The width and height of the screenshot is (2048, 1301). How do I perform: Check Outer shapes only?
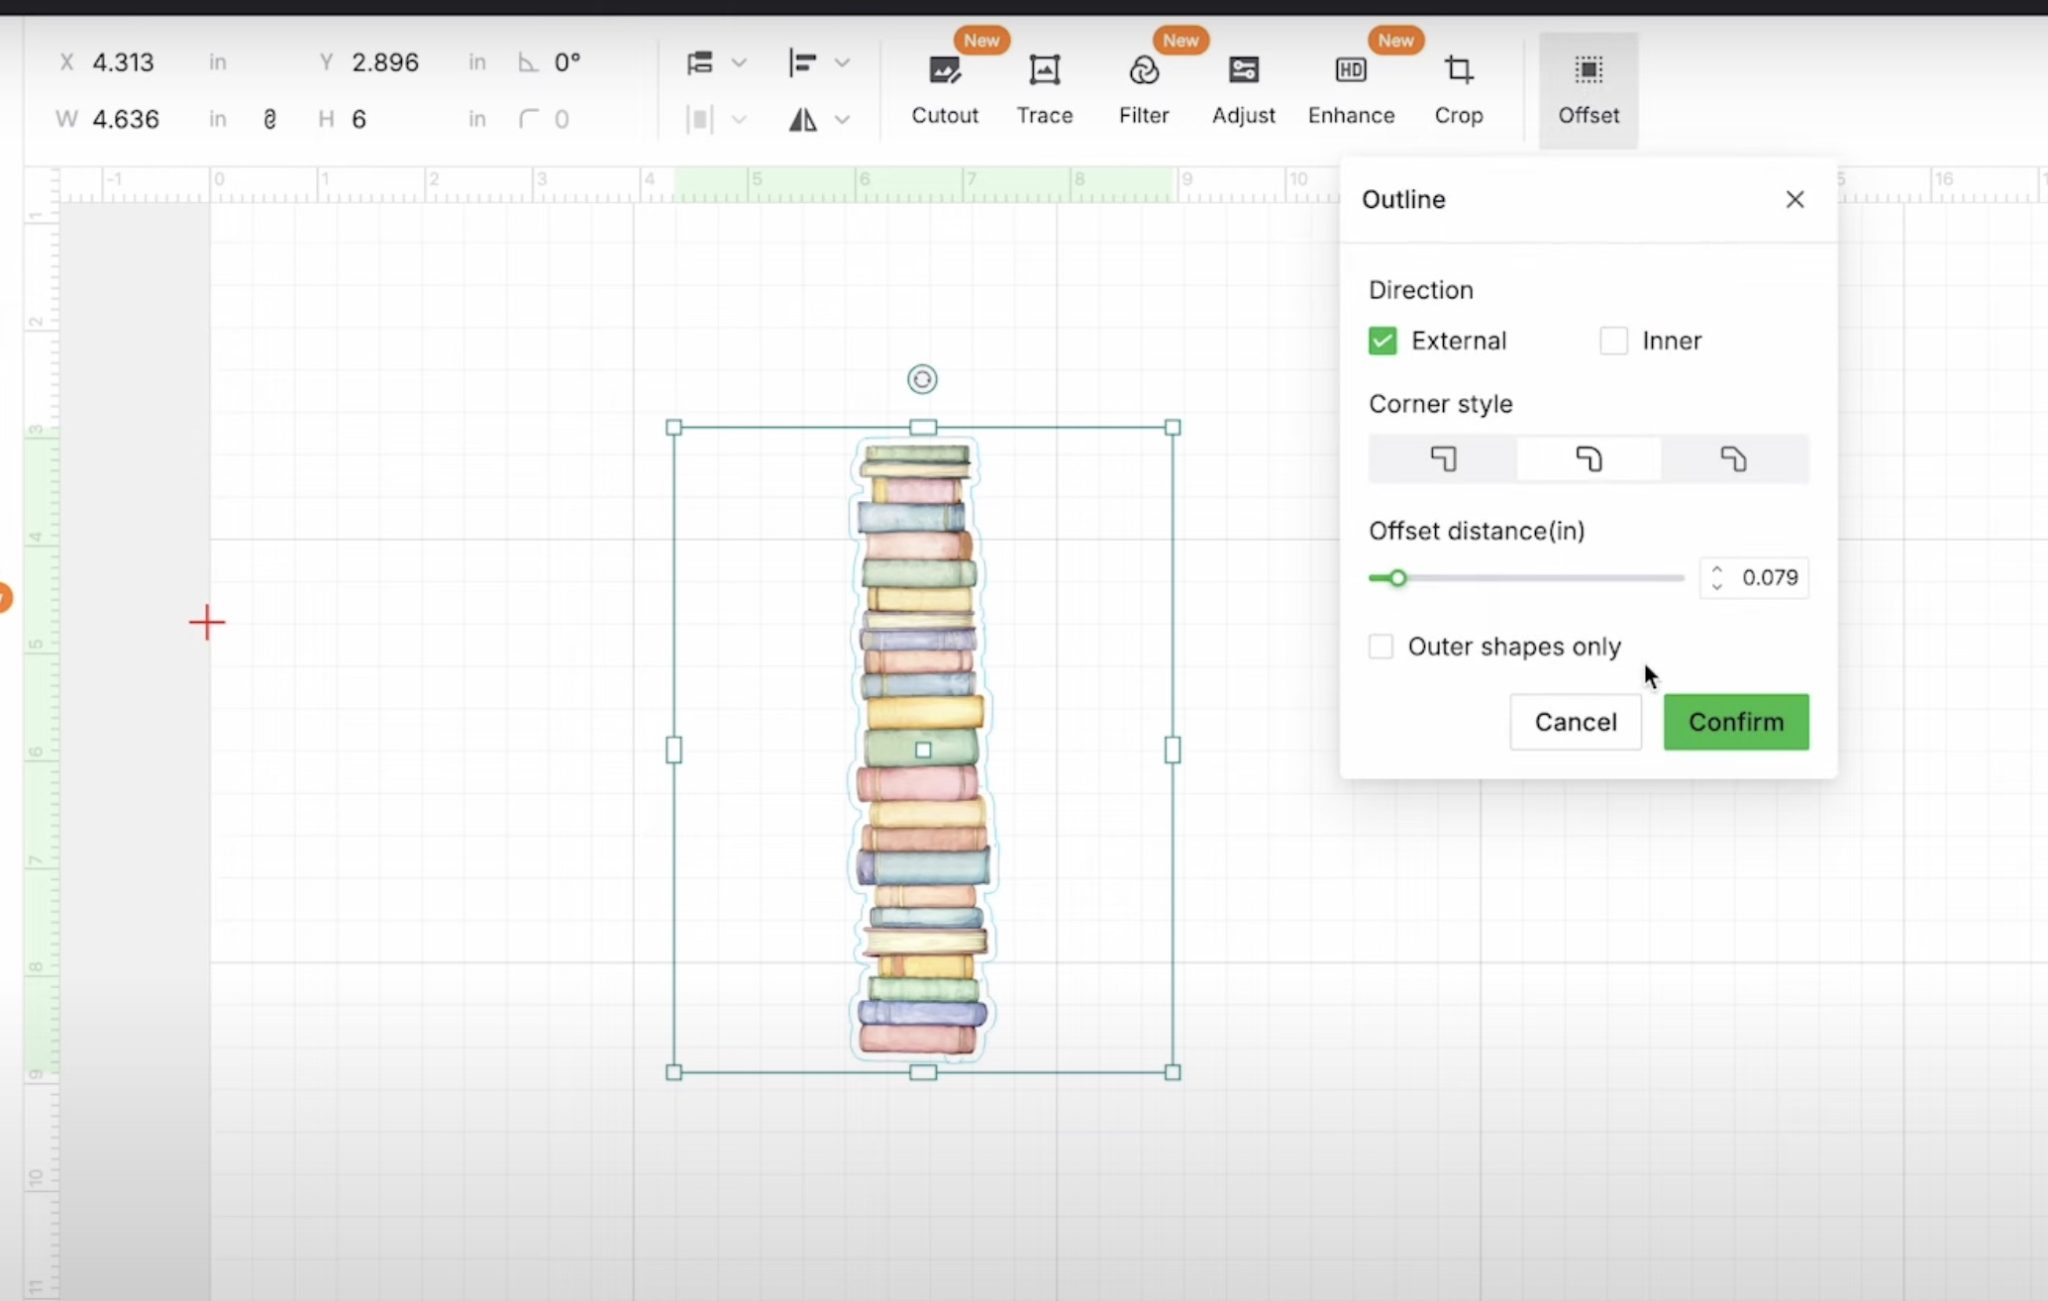(x=1382, y=646)
